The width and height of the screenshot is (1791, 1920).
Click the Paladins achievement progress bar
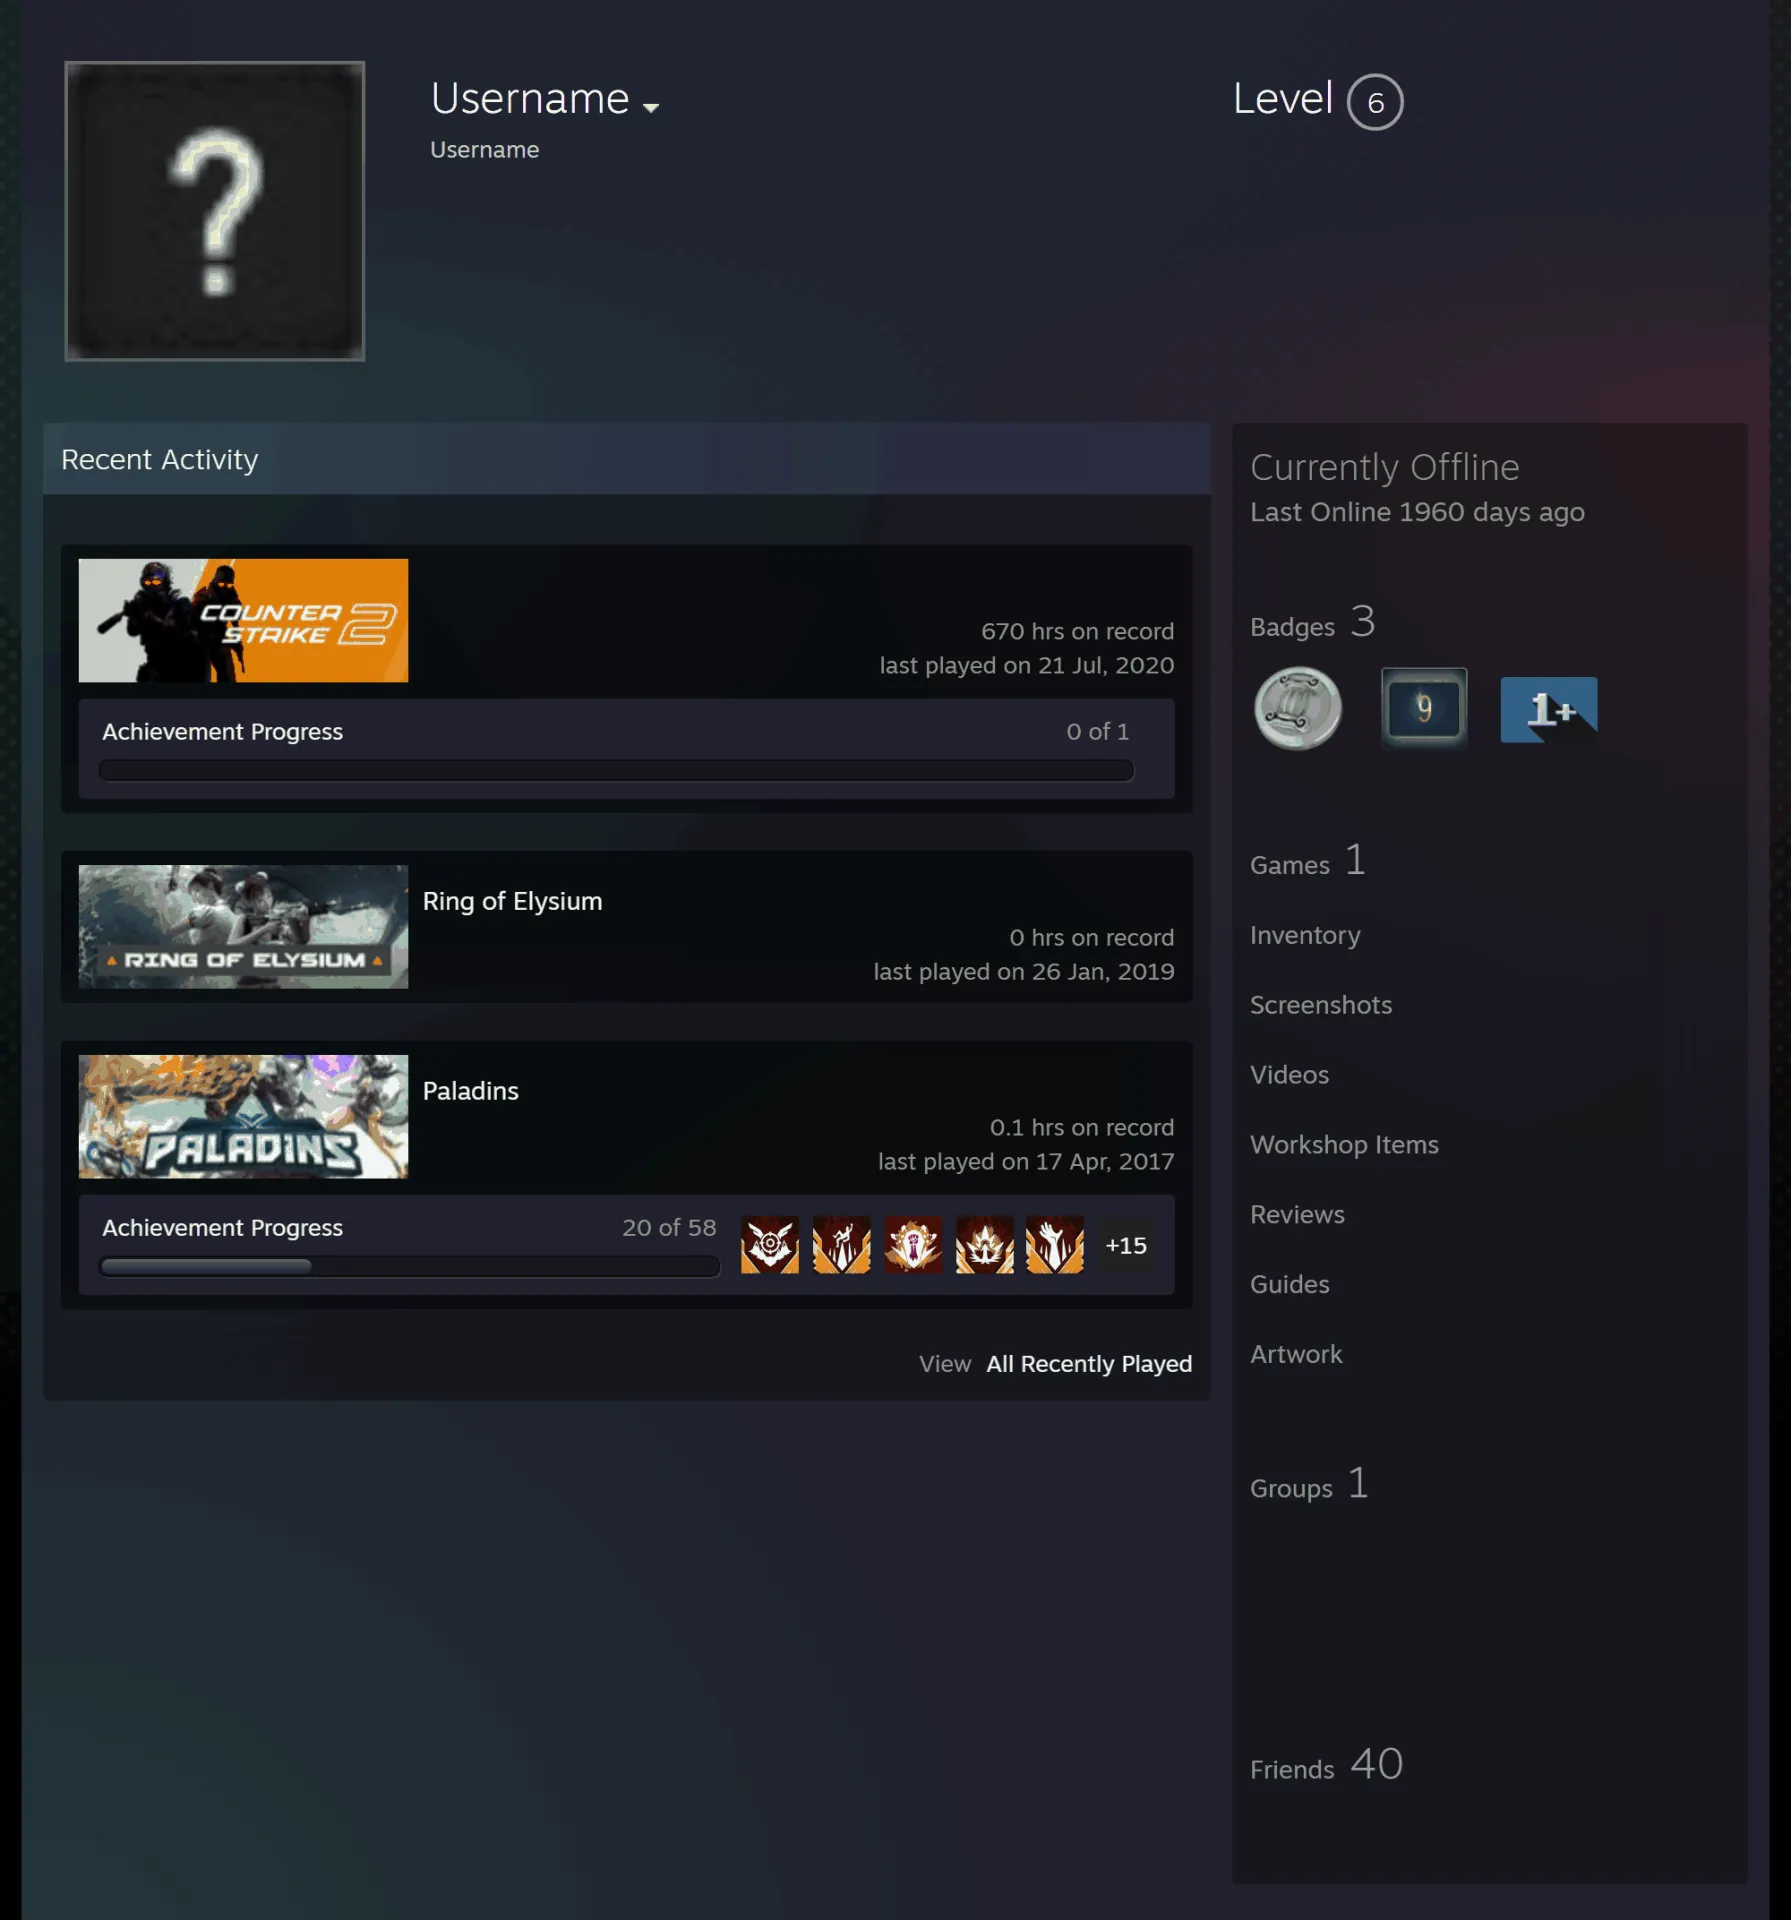tap(410, 1267)
